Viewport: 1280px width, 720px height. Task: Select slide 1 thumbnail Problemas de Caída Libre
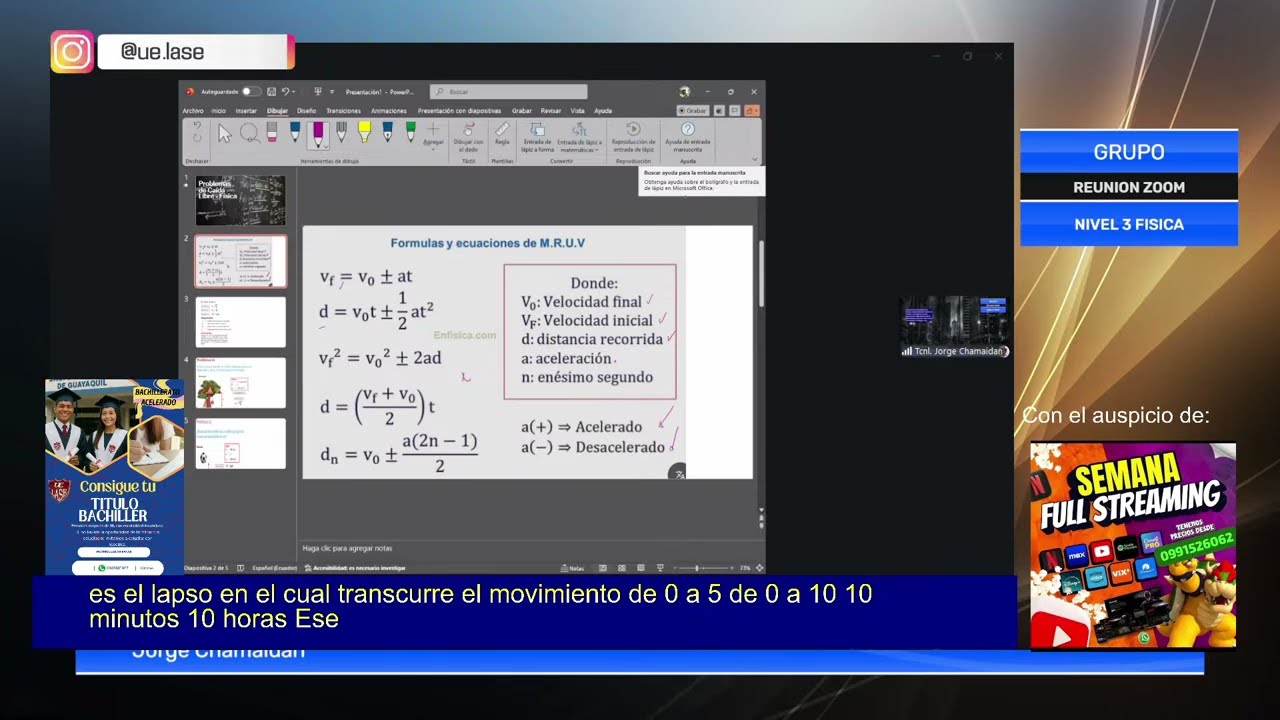tap(240, 200)
